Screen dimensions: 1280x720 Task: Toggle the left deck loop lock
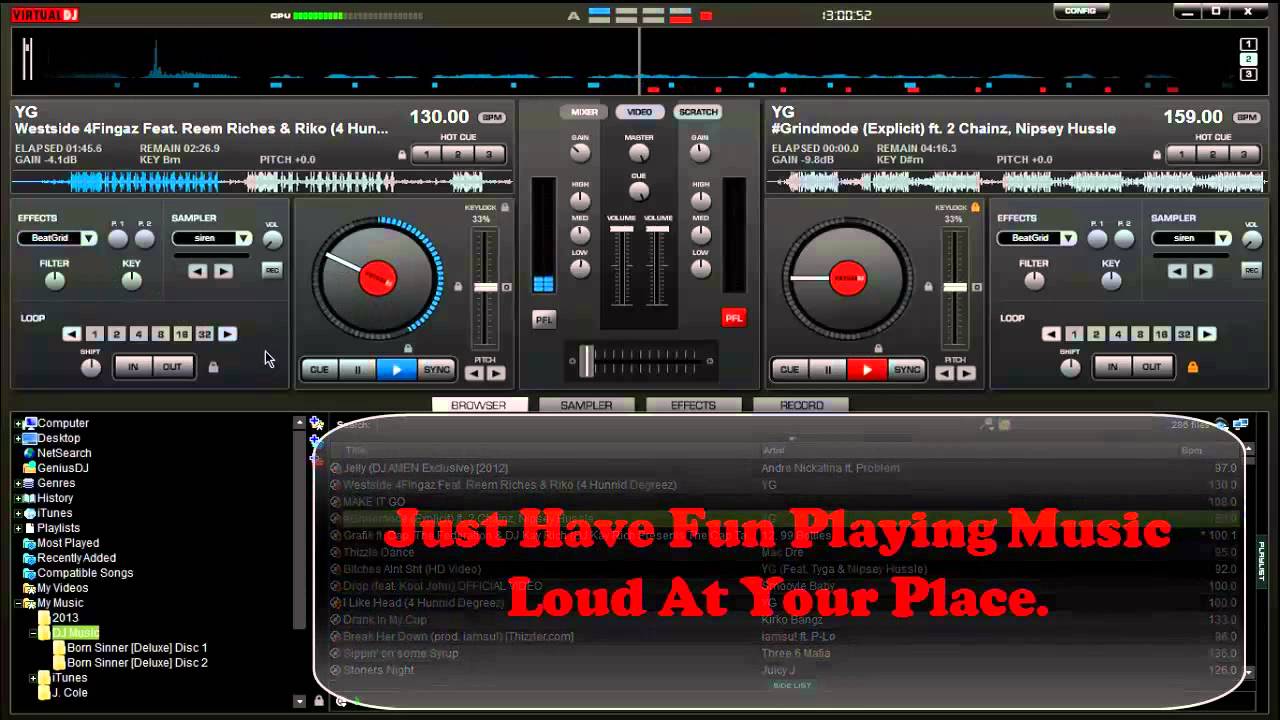click(213, 367)
